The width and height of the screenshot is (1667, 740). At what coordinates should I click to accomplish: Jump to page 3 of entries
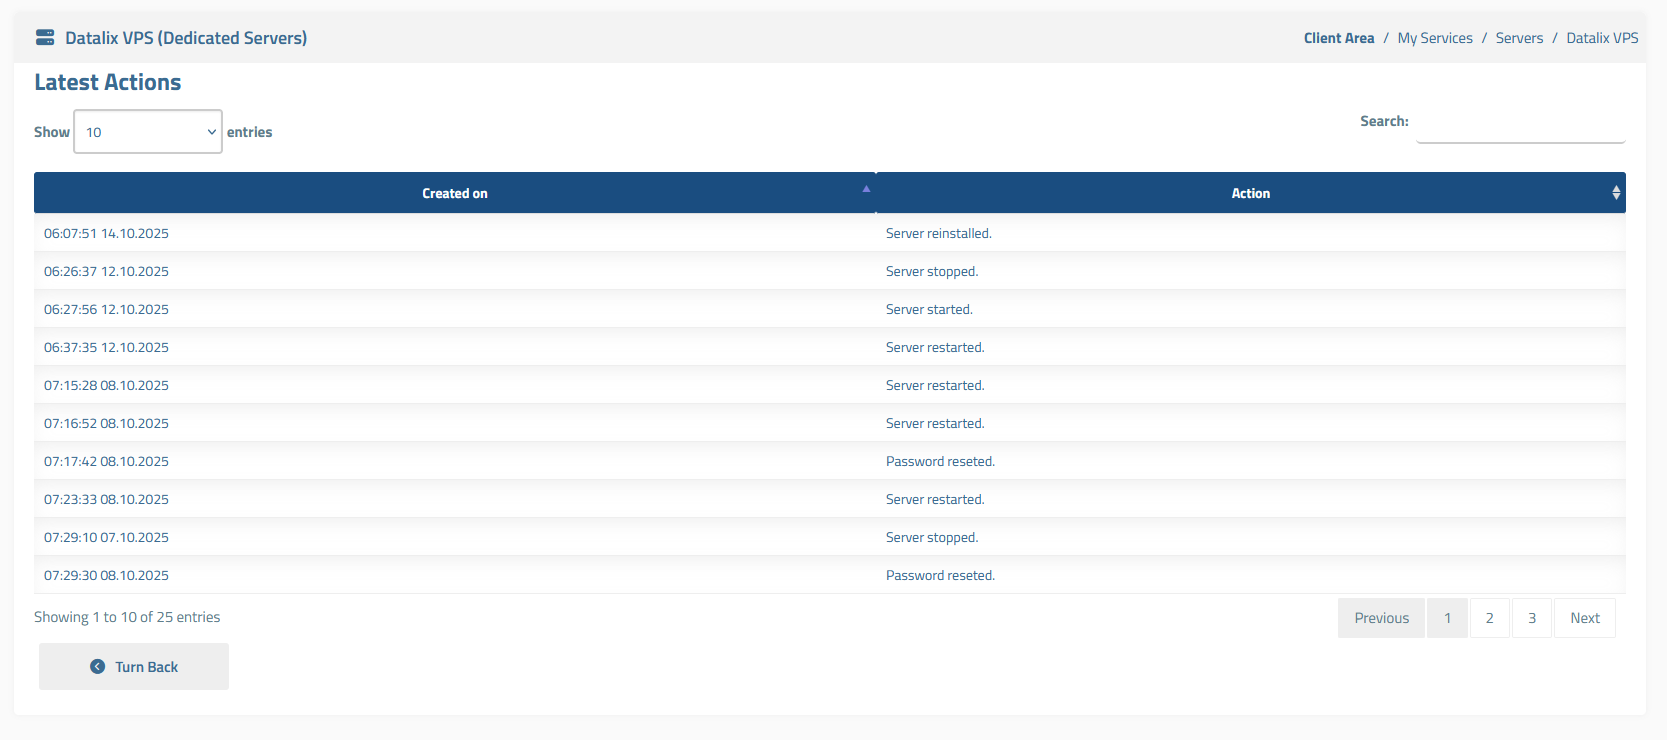pyautogui.click(x=1531, y=618)
